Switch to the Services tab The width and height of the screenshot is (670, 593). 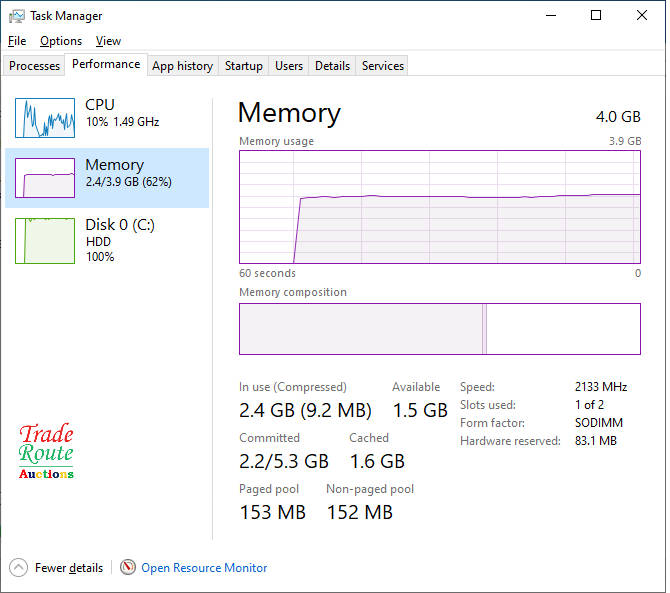pyautogui.click(x=383, y=66)
